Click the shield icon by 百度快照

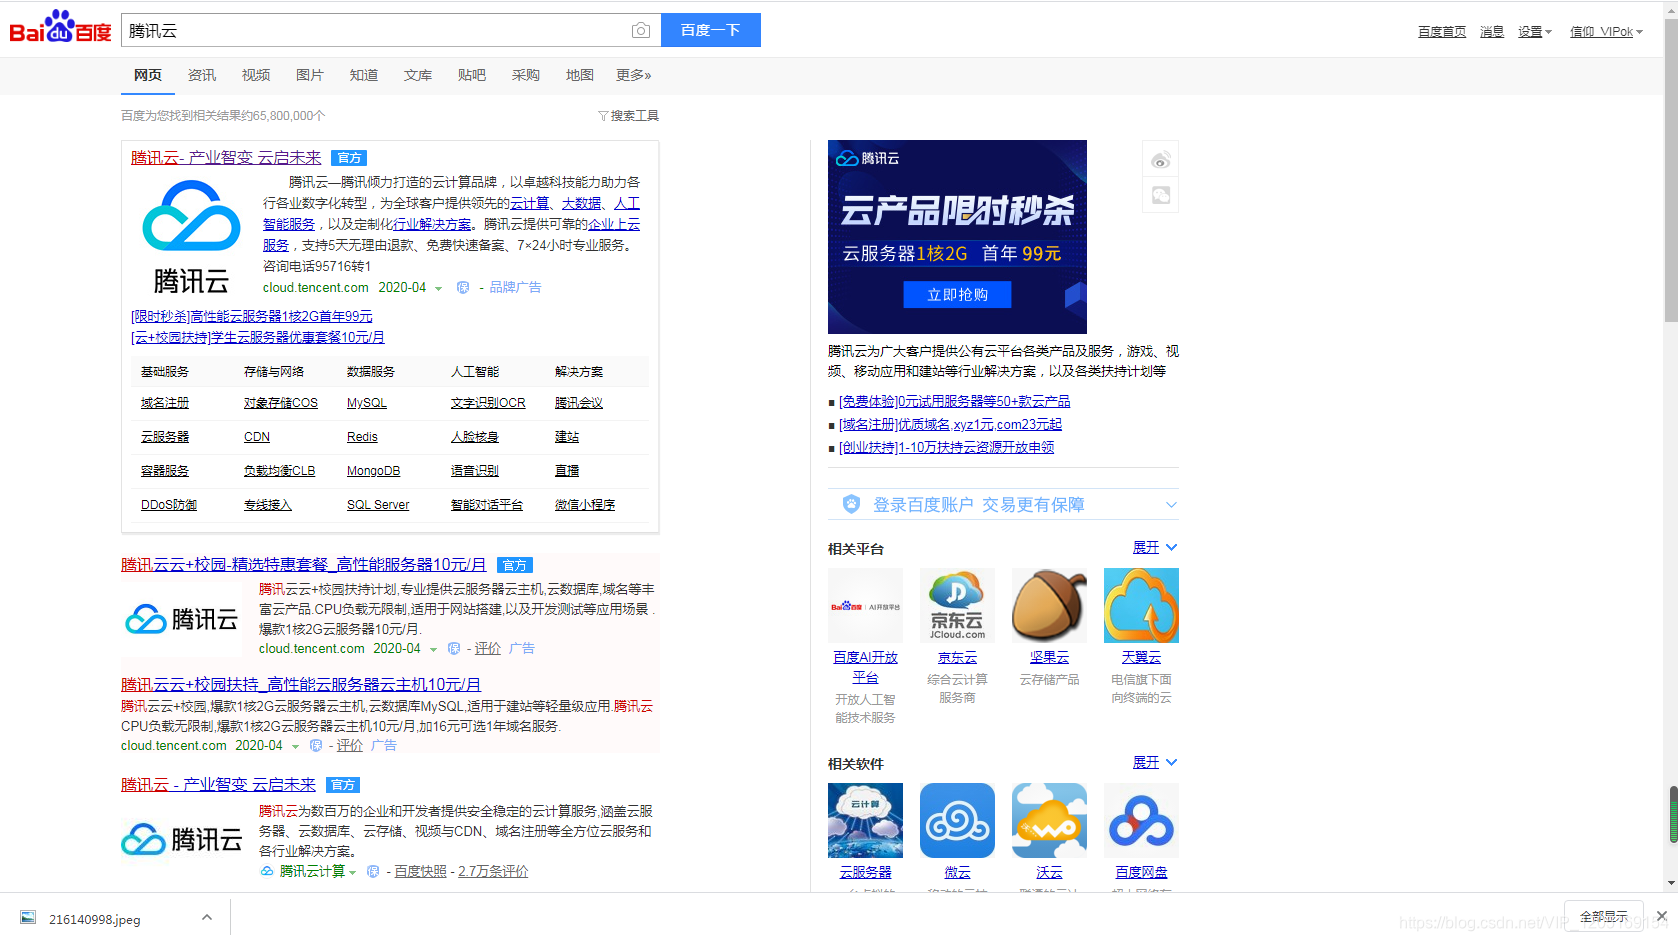[373, 872]
